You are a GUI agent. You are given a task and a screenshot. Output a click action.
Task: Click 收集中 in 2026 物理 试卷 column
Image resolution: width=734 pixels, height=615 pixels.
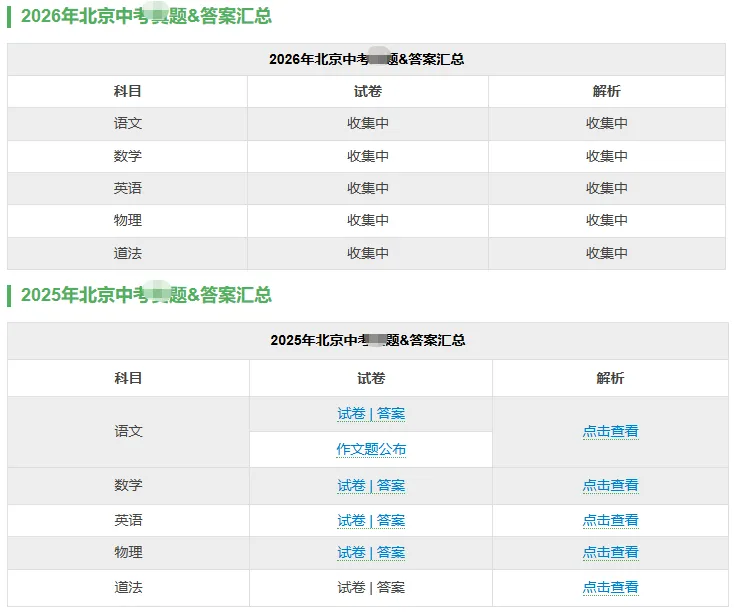point(368,220)
